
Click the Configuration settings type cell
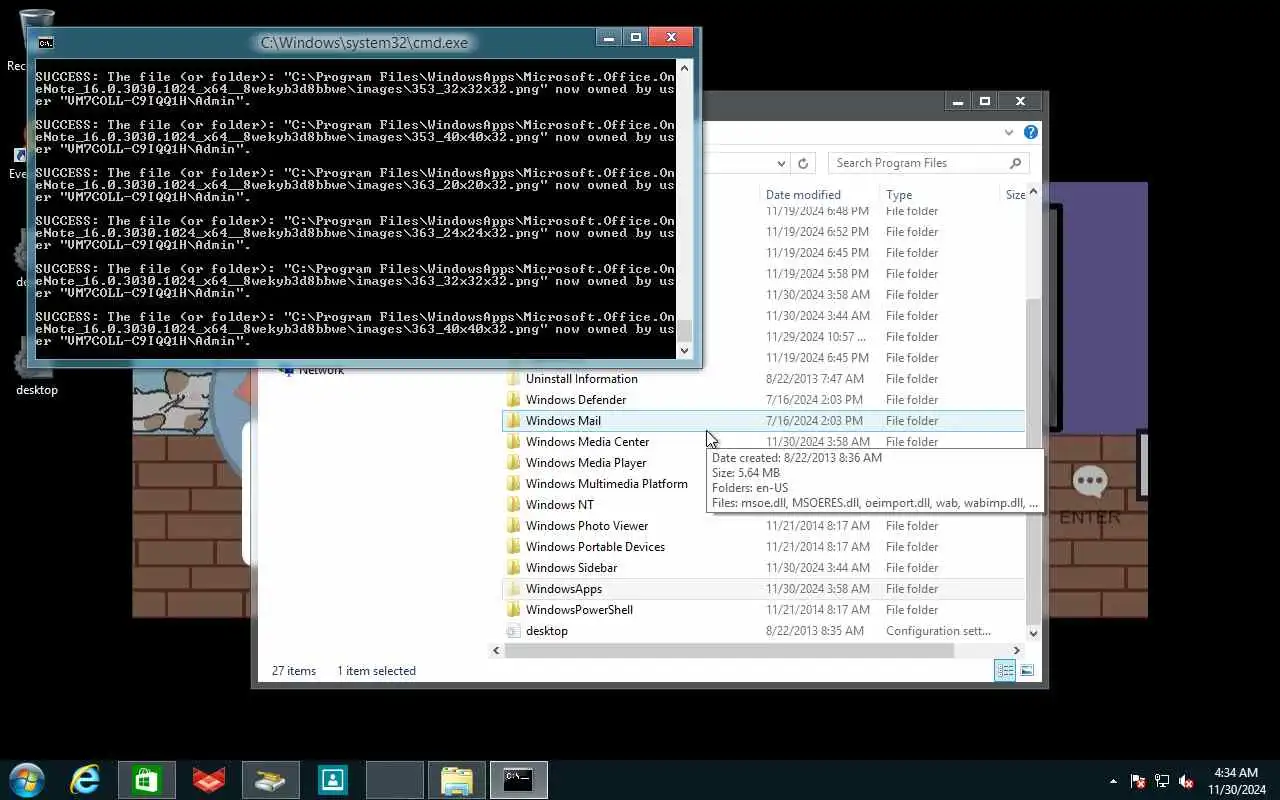pos(938,631)
